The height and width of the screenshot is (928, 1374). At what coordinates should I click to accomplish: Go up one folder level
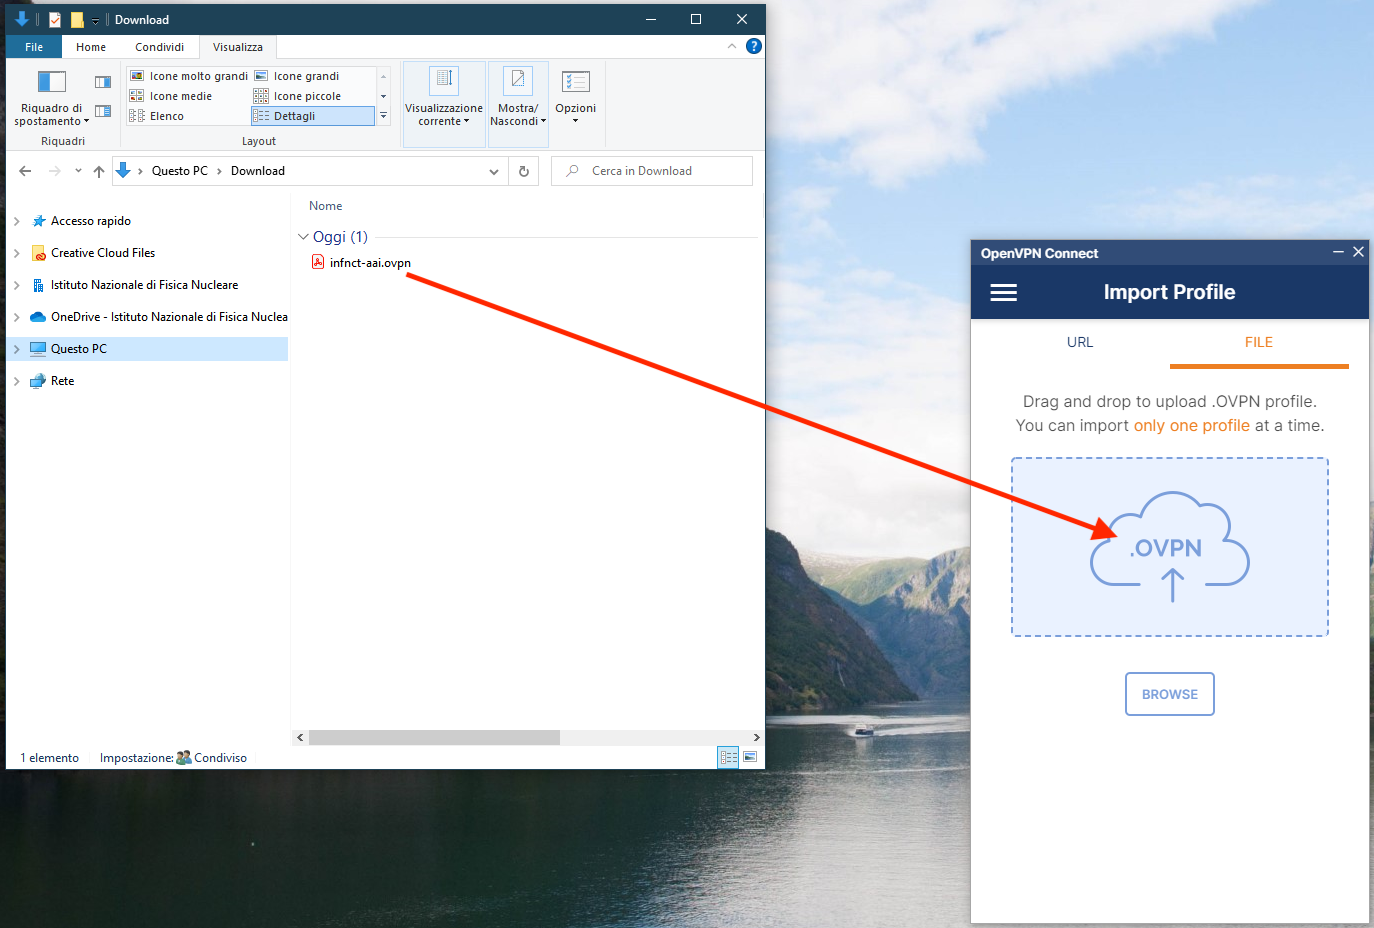(x=99, y=171)
